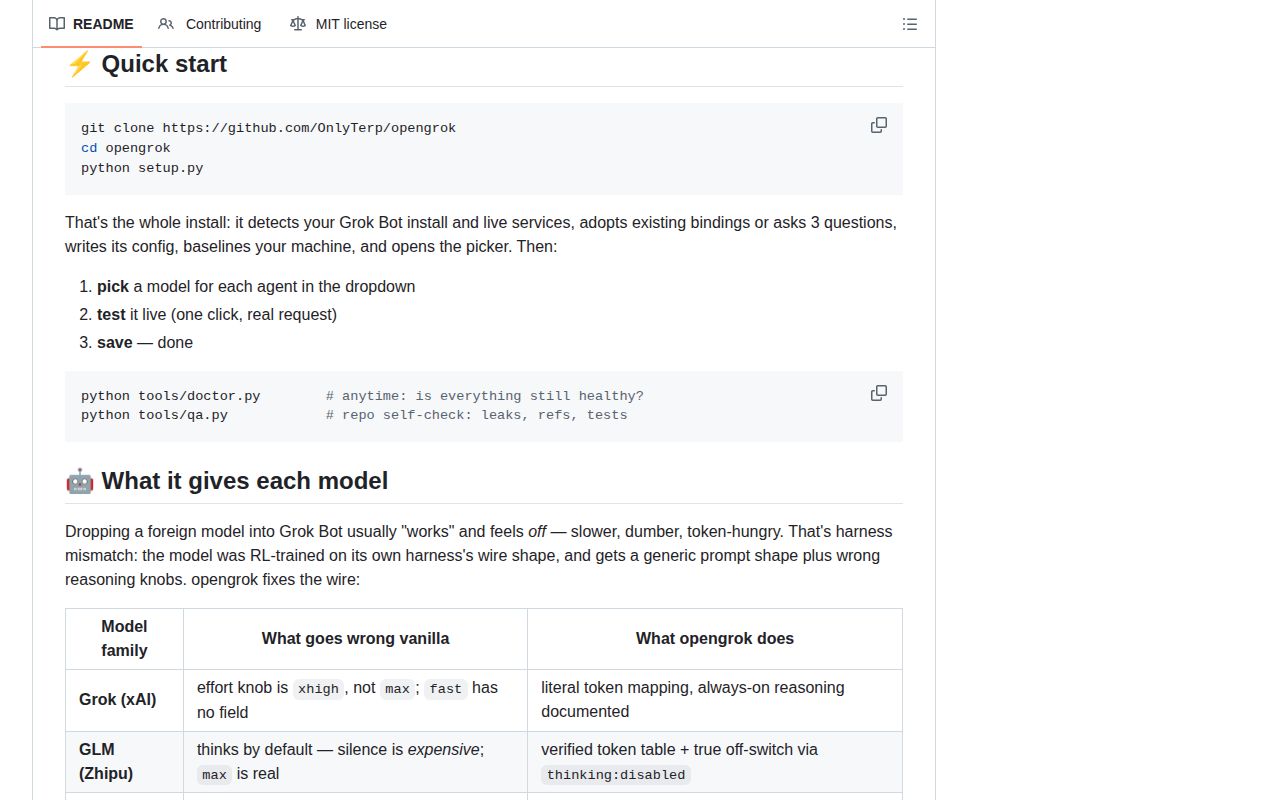Click 'literal token mapping' table cell
Image resolution: width=1280 pixels, height=800 pixels.
coord(715,700)
